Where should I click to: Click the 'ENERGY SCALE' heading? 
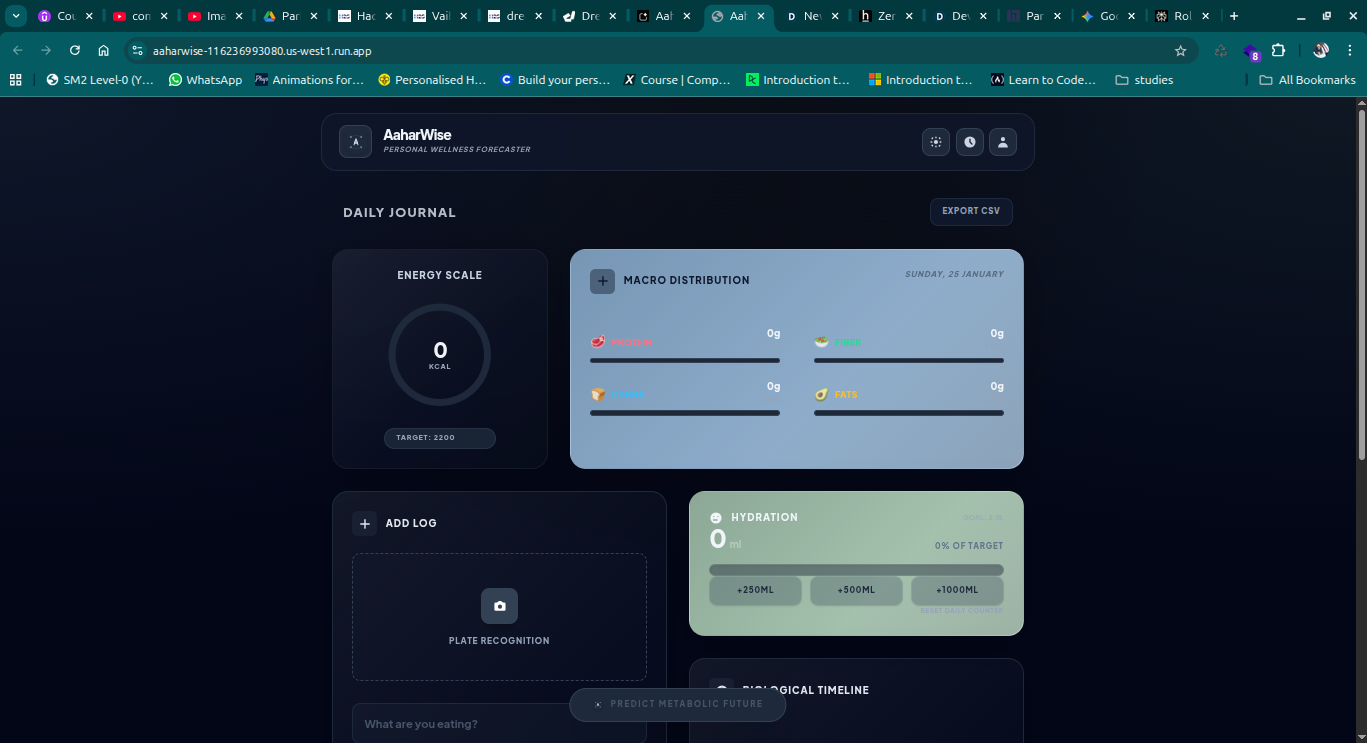[440, 275]
